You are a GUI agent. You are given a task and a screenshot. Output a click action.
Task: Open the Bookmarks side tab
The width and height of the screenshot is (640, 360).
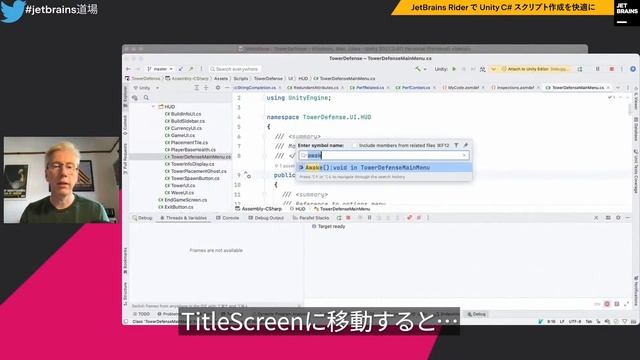(125, 260)
